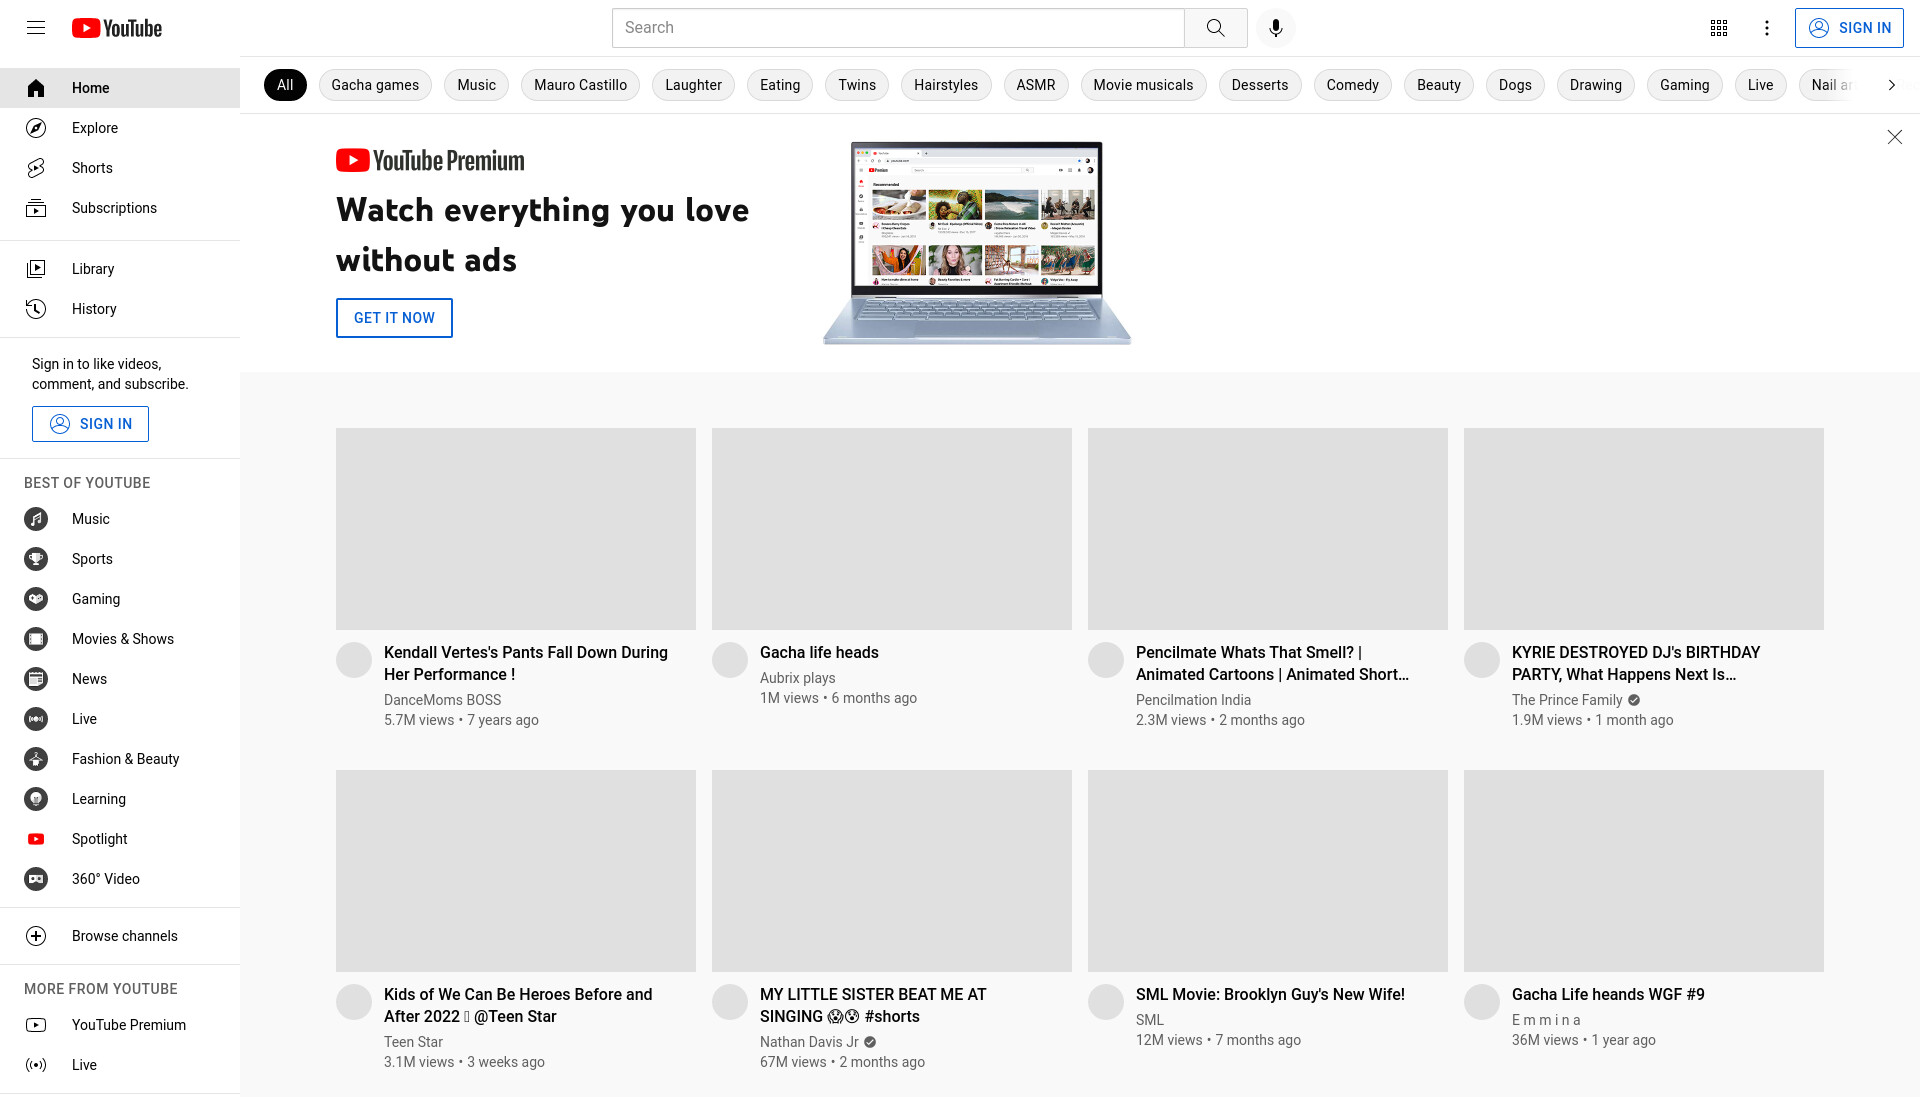
Task: Show more category chips with right chevron
Action: pos(1891,85)
